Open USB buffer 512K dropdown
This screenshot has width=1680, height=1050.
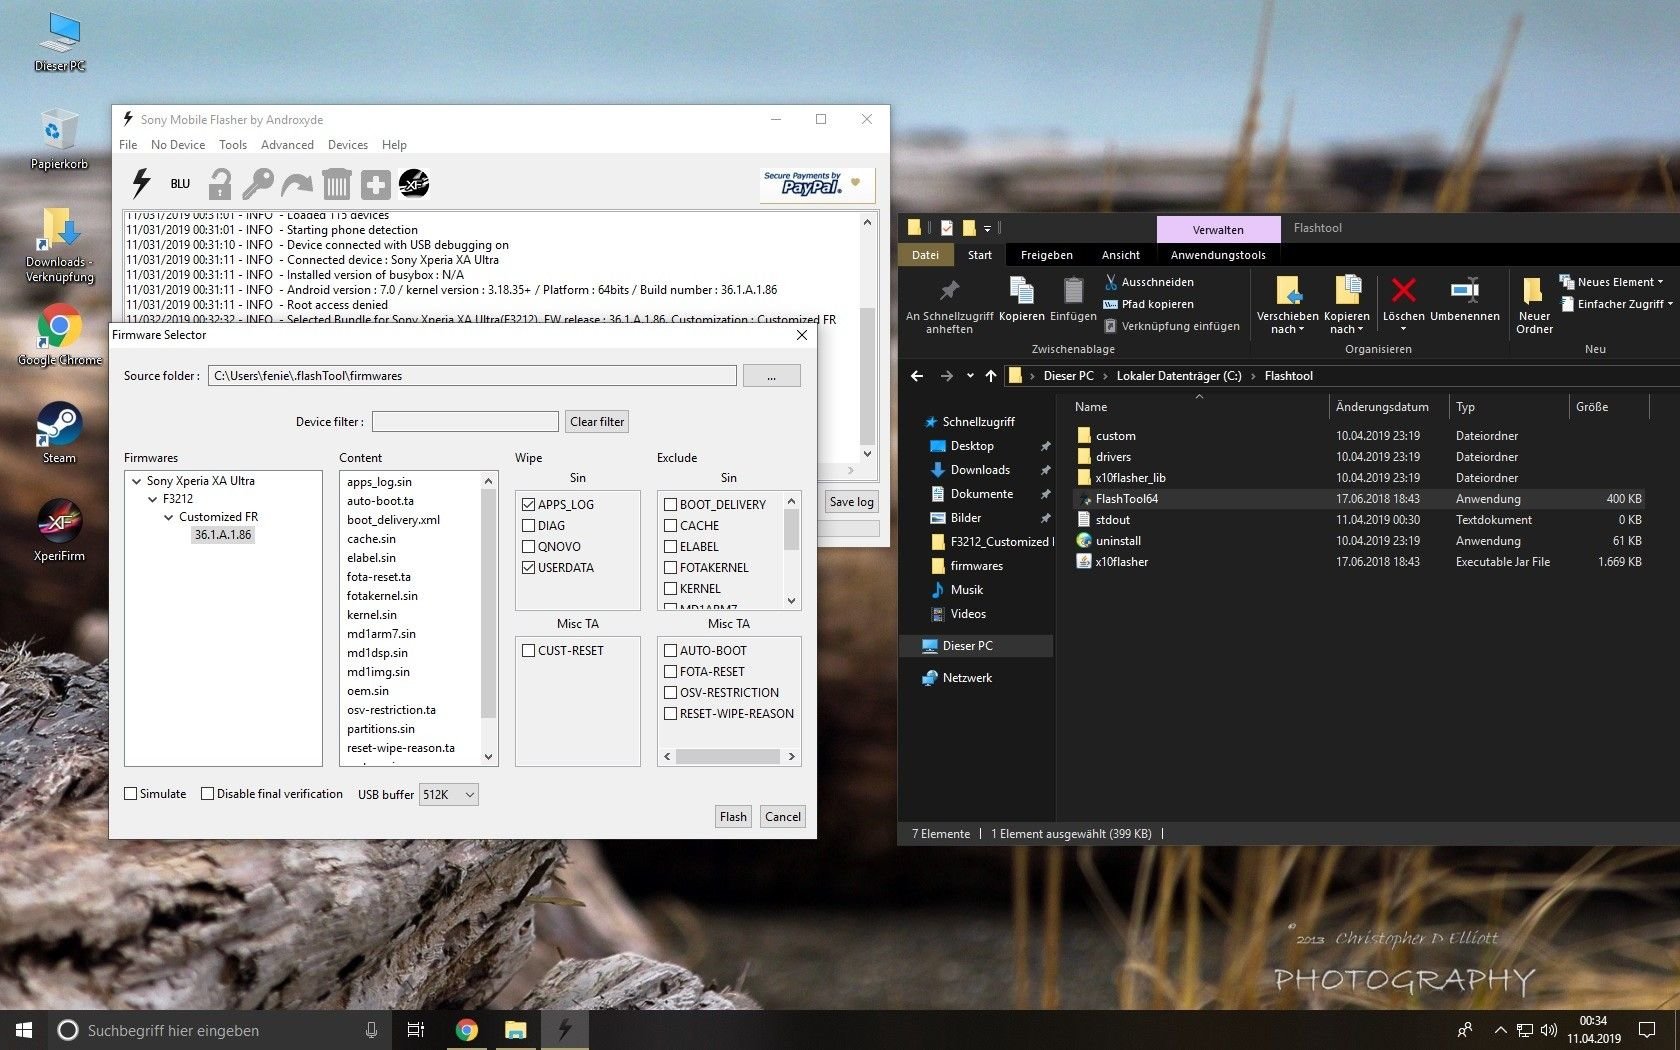point(448,794)
